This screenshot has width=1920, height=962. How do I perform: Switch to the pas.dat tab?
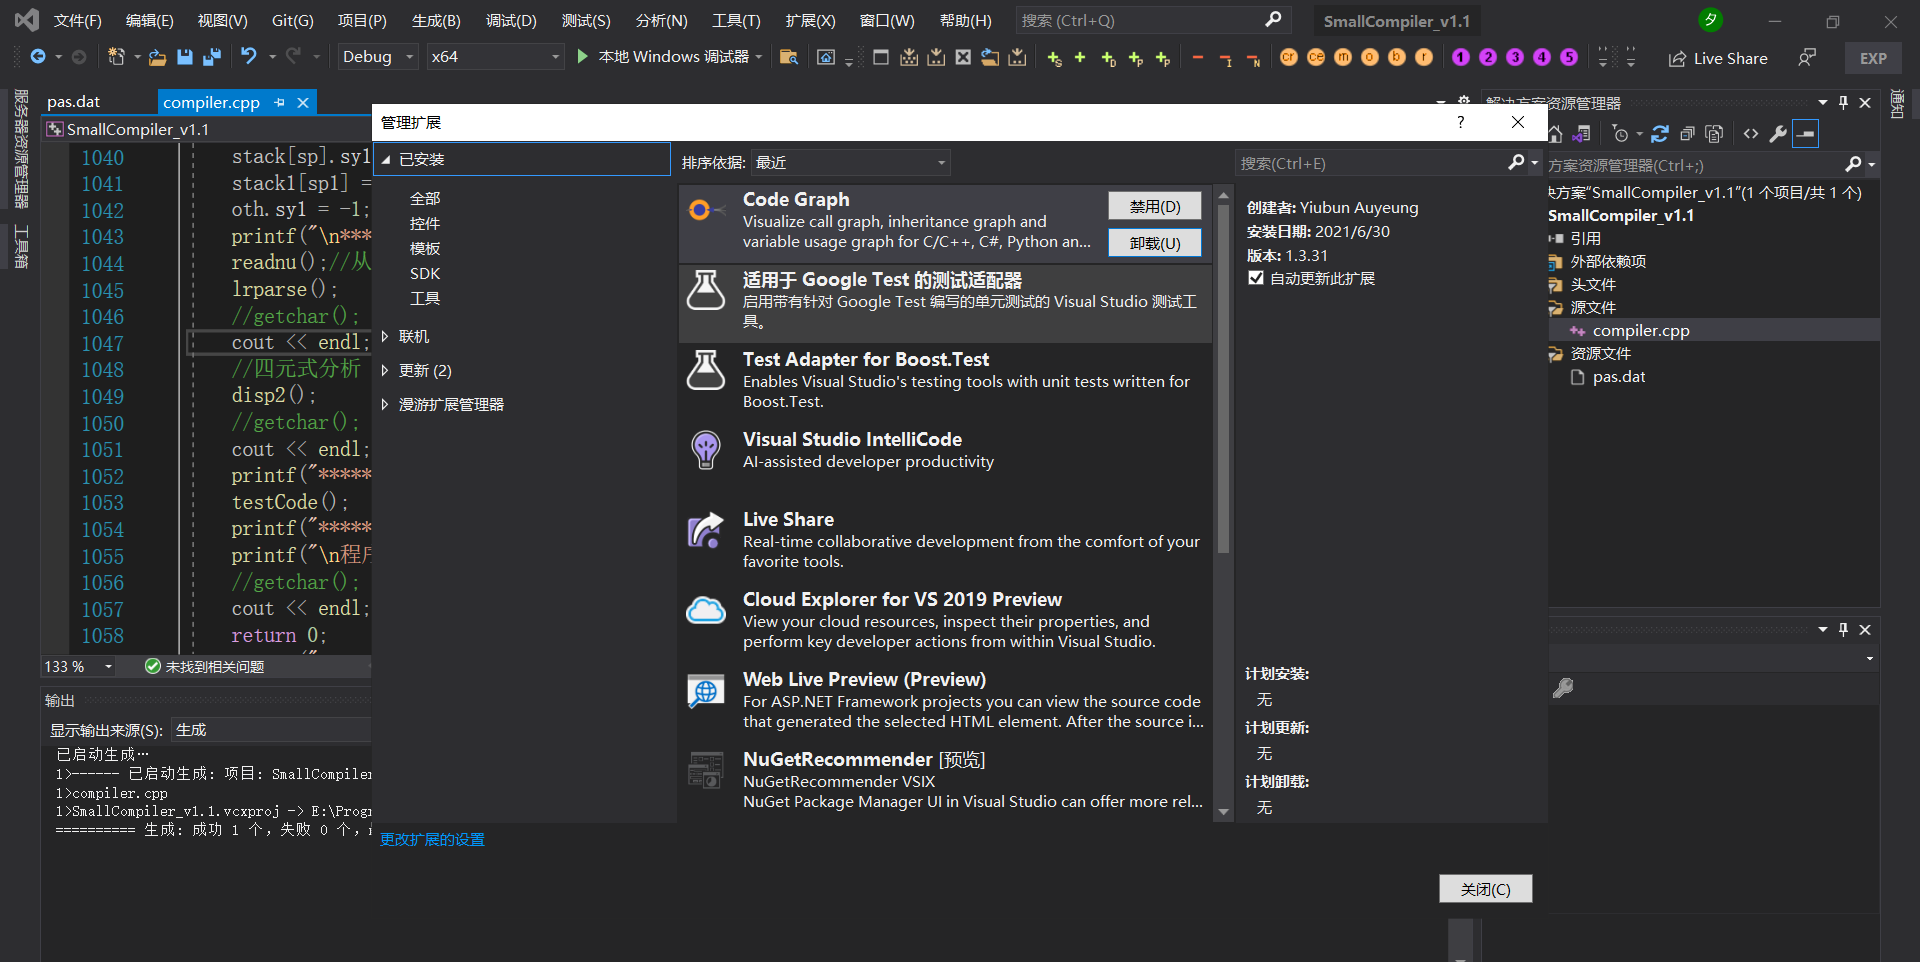74,102
